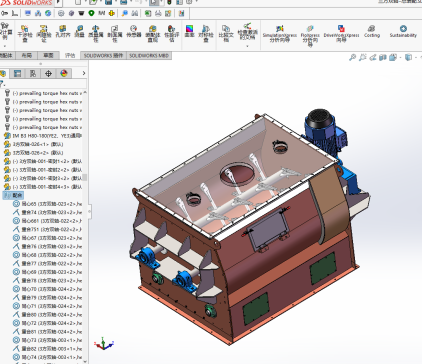This screenshot has width=422, height=364.
Task: Open Assembly Visualization (装配体直观)
Action: tap(153, 33)
